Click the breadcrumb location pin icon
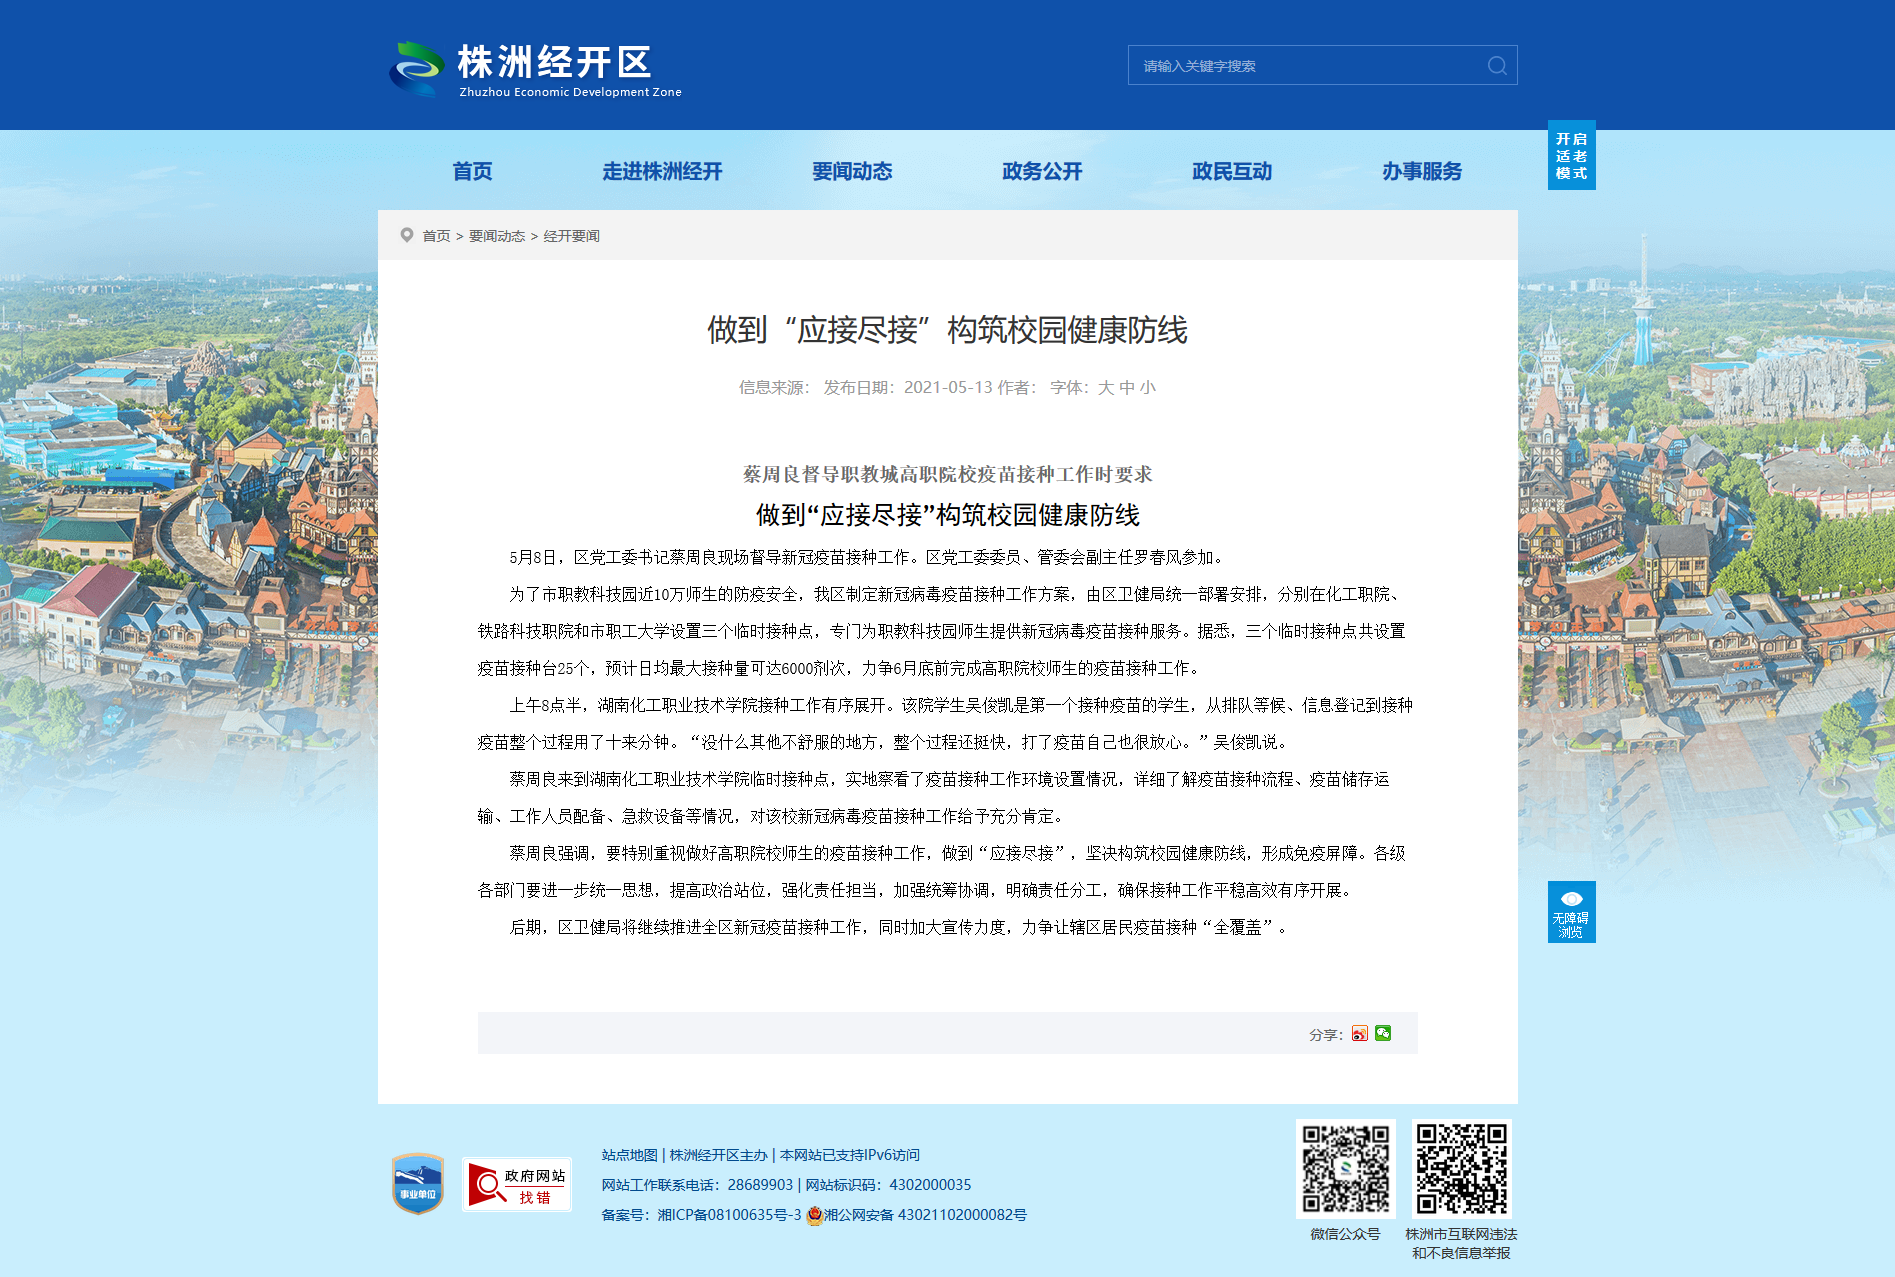1895x1277 pixels. tap(407, 235)
